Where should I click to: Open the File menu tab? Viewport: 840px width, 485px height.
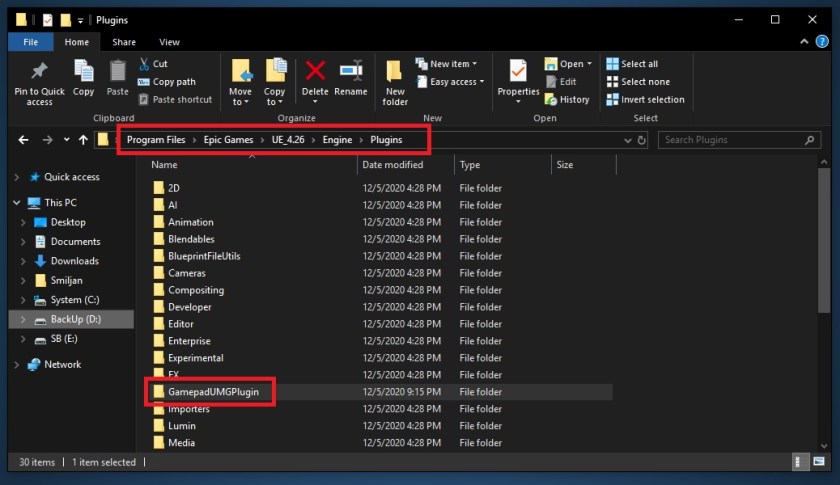coord(31,42)
